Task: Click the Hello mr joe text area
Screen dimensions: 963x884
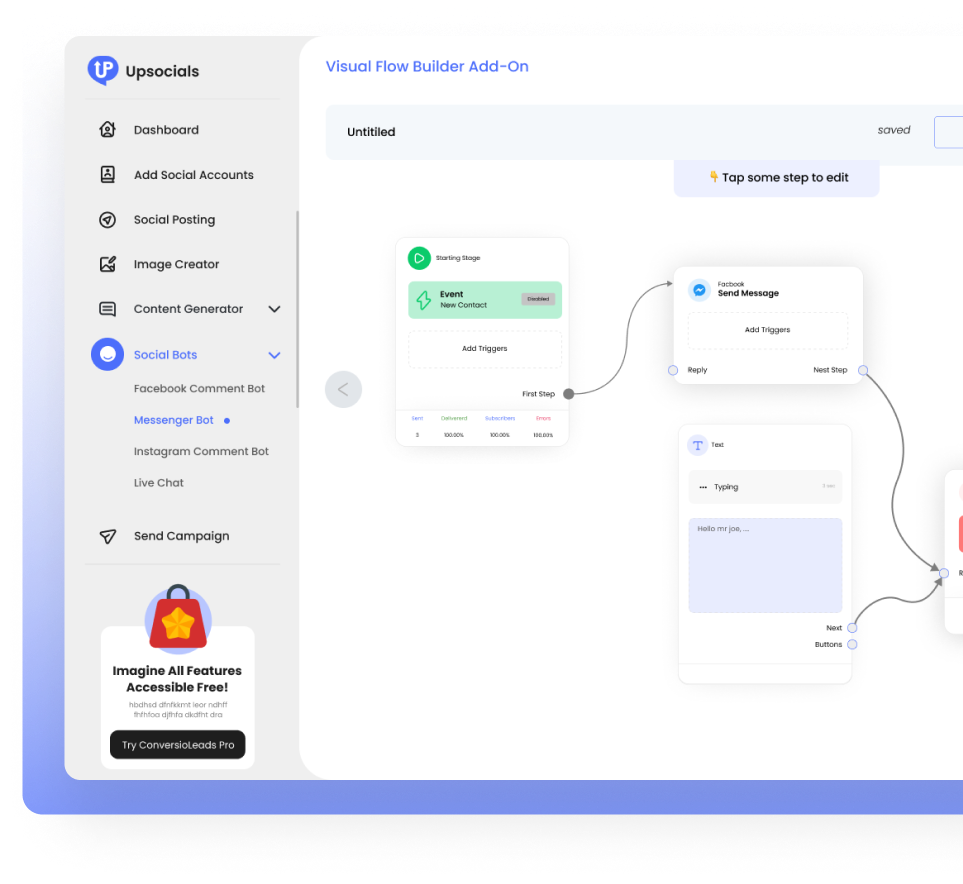Action: [x=765, y=565]
